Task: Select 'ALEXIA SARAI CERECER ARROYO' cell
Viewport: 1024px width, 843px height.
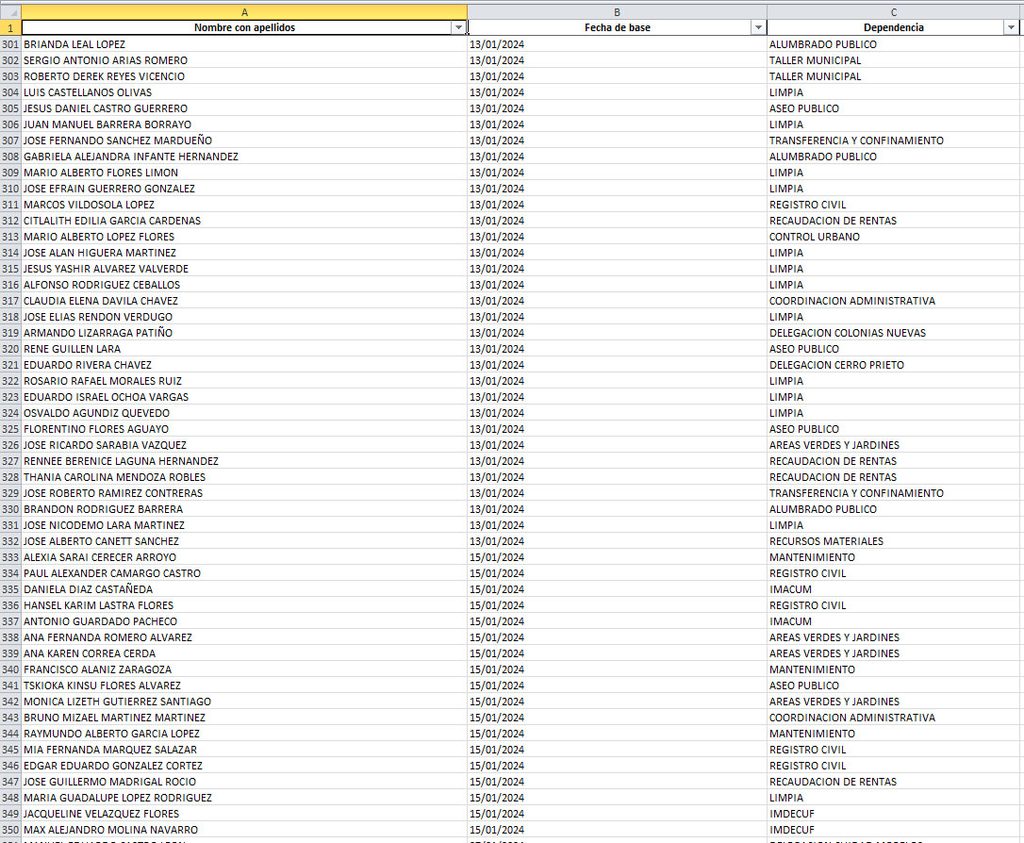Action: point(244,557)
